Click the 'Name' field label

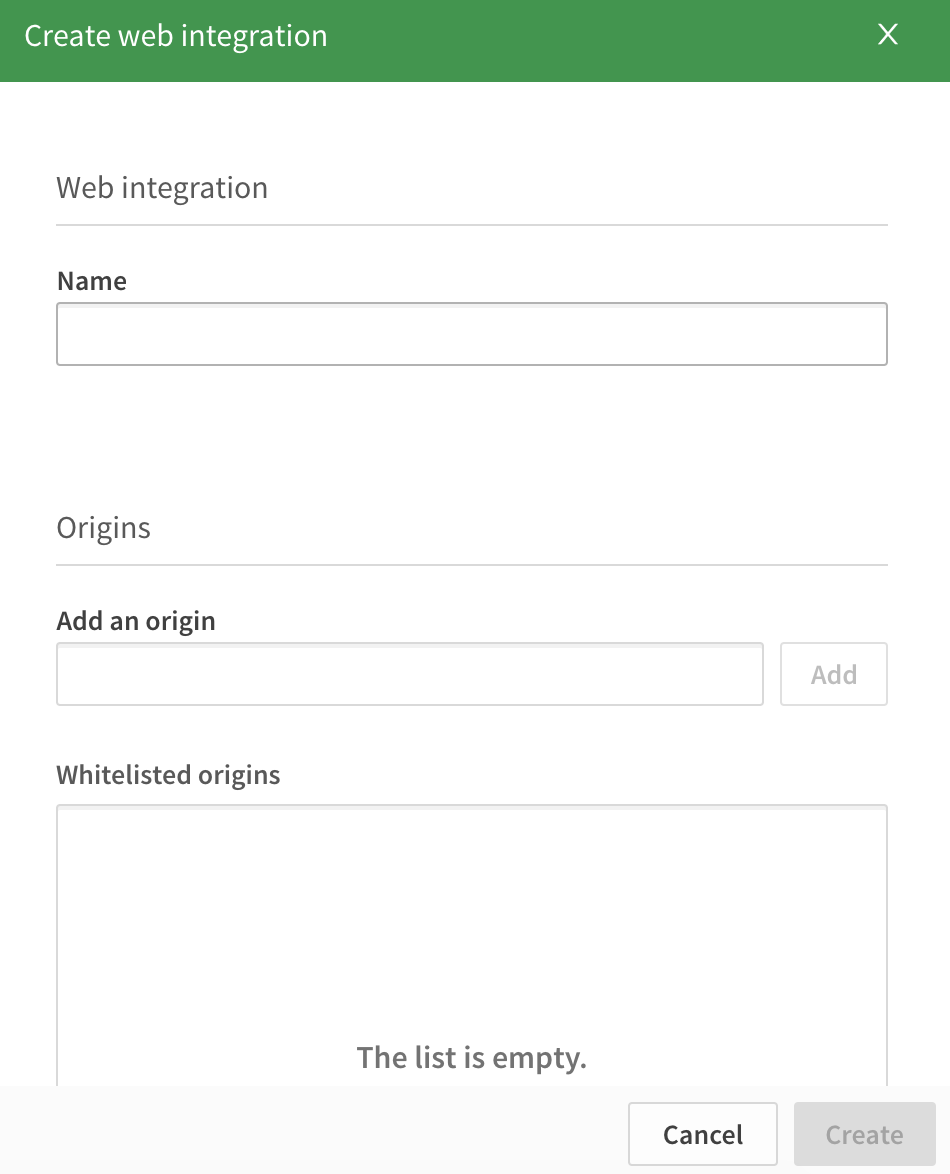click(92, 281)
